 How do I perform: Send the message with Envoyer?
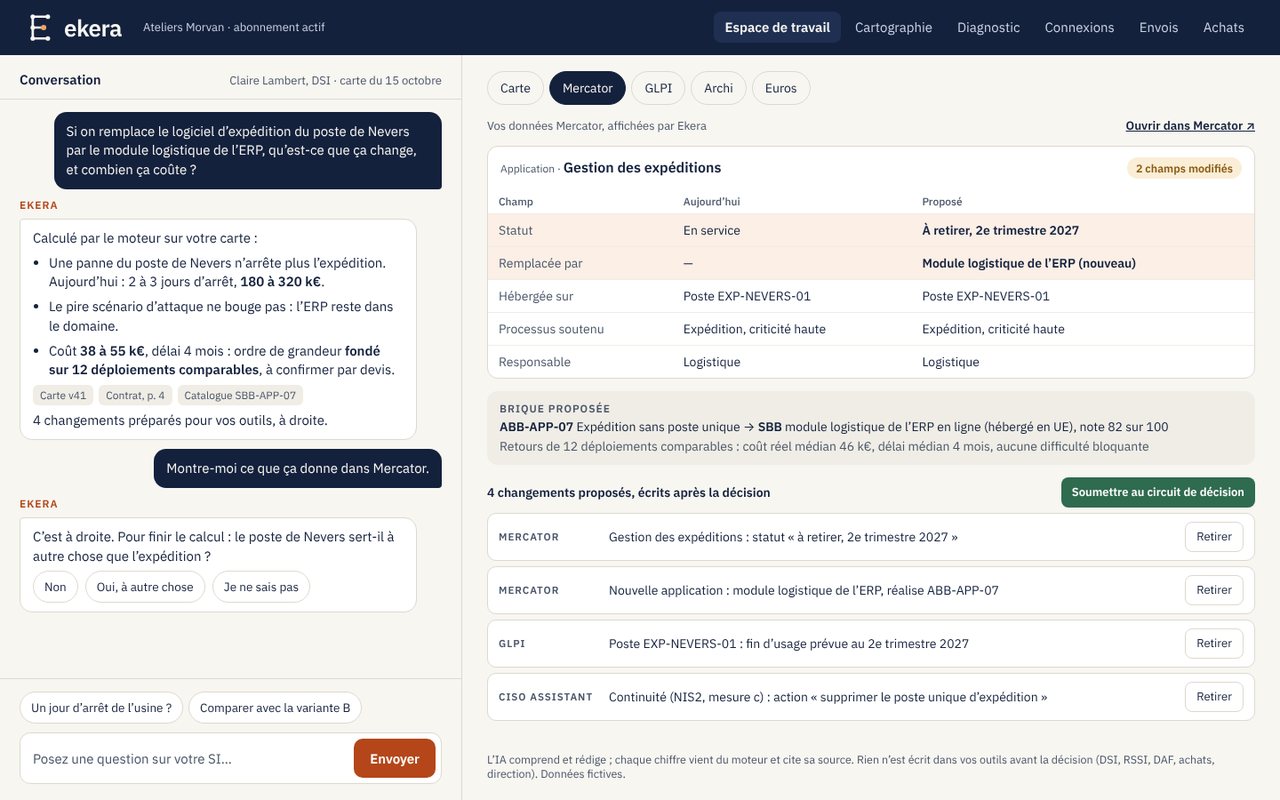click(394, 759)
